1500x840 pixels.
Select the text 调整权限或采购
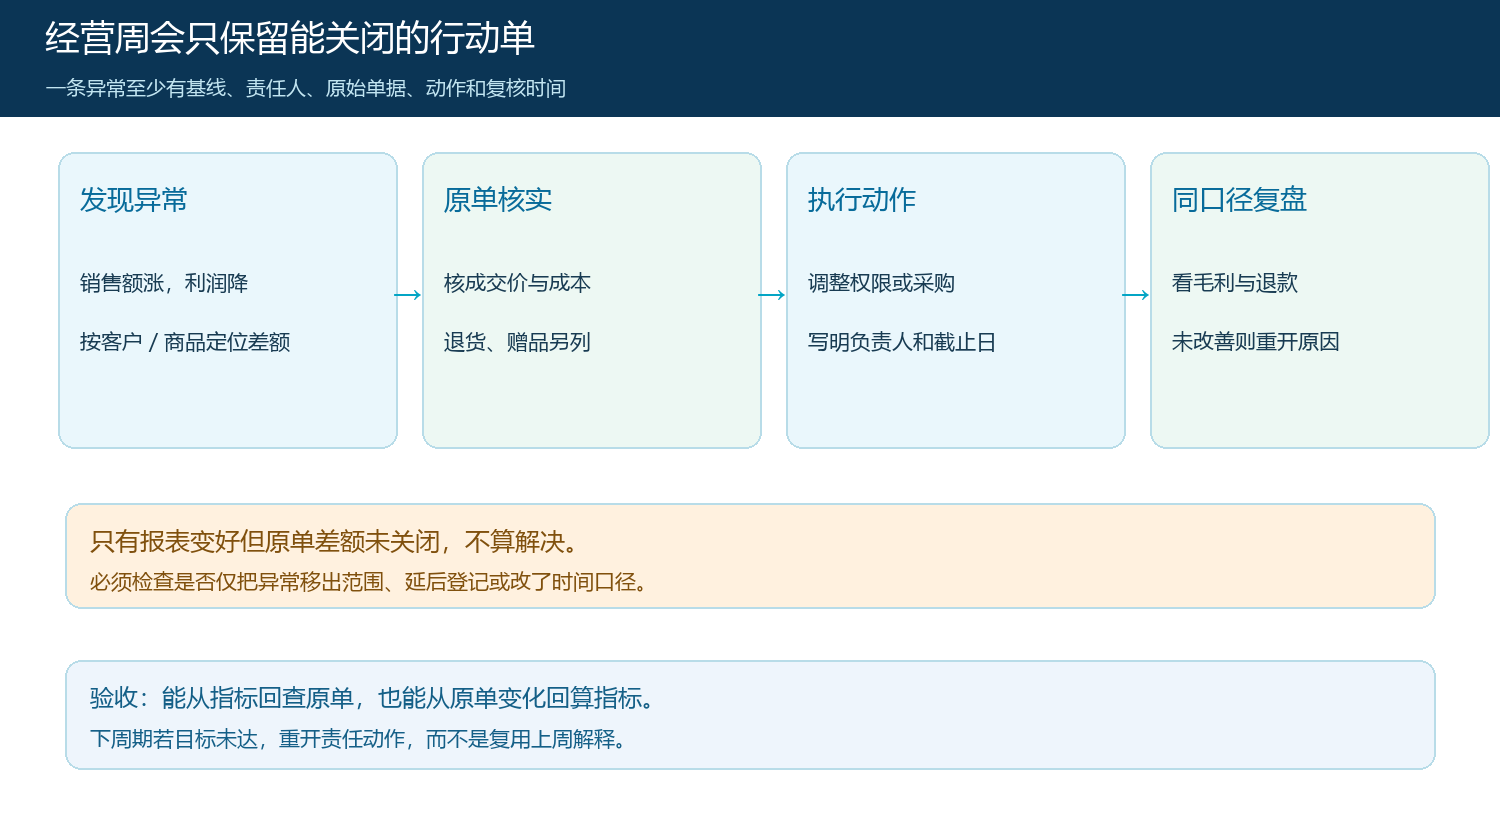click(x=881, y=283)
